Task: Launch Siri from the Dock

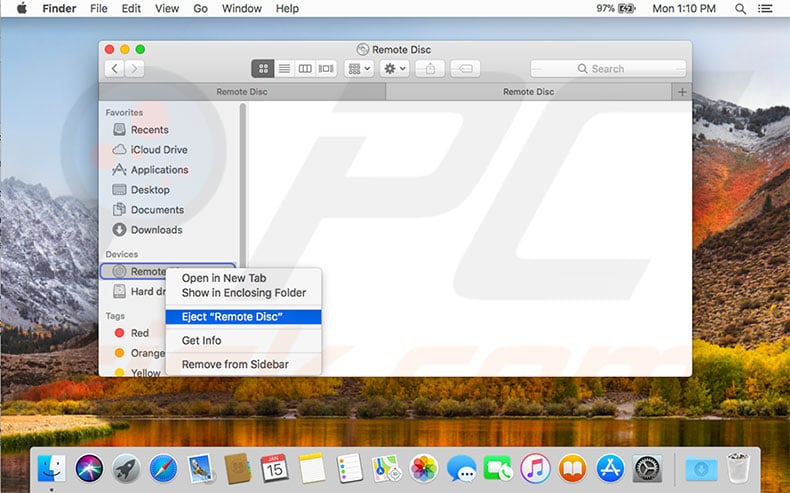Action: [x=89, y=468]
